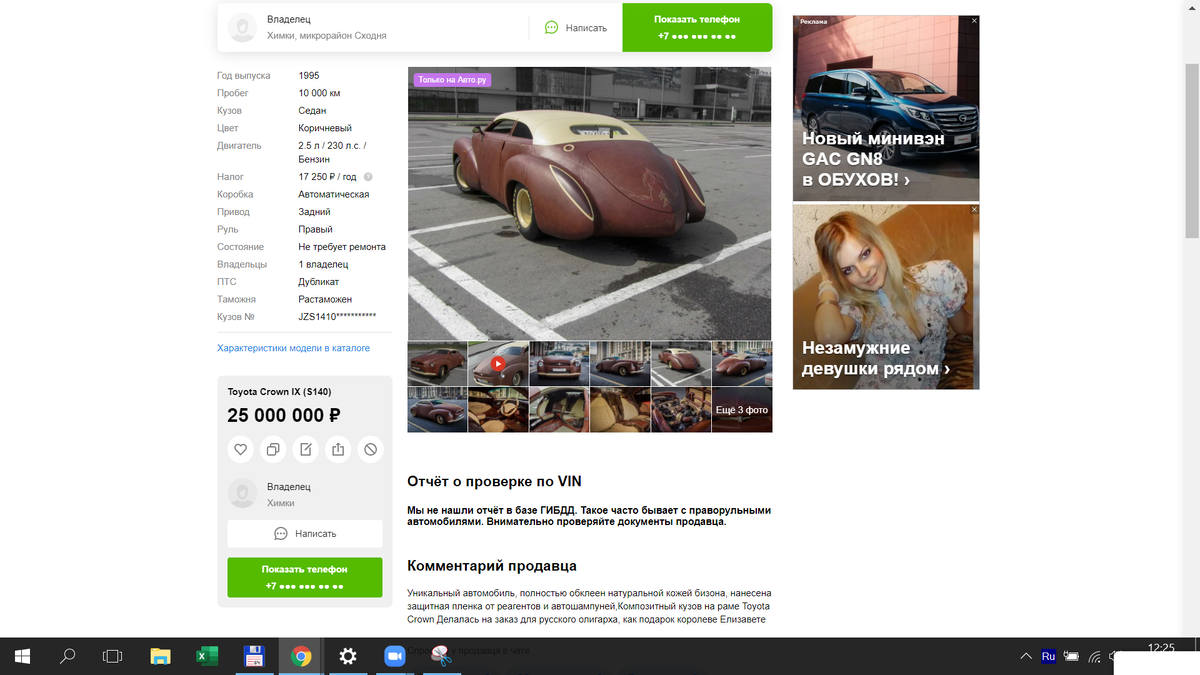1200x675 pixels.
Task: Open the Ещё 3 фото thumbnail
Action: coord(742,410)
